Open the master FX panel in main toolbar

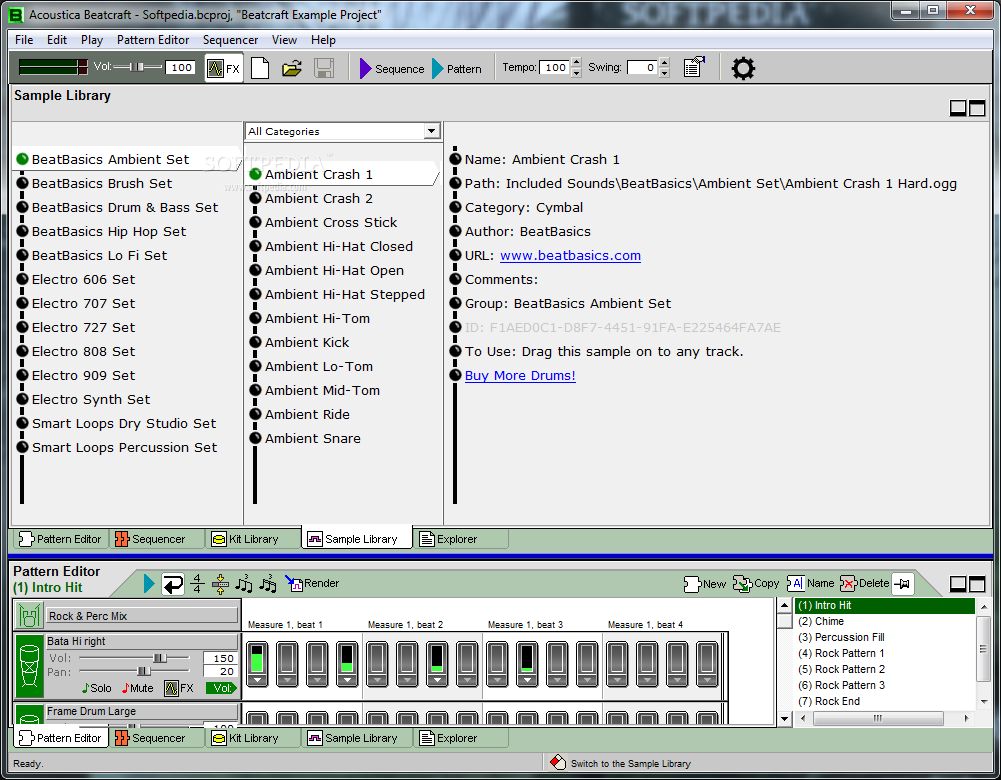point(224,68)
